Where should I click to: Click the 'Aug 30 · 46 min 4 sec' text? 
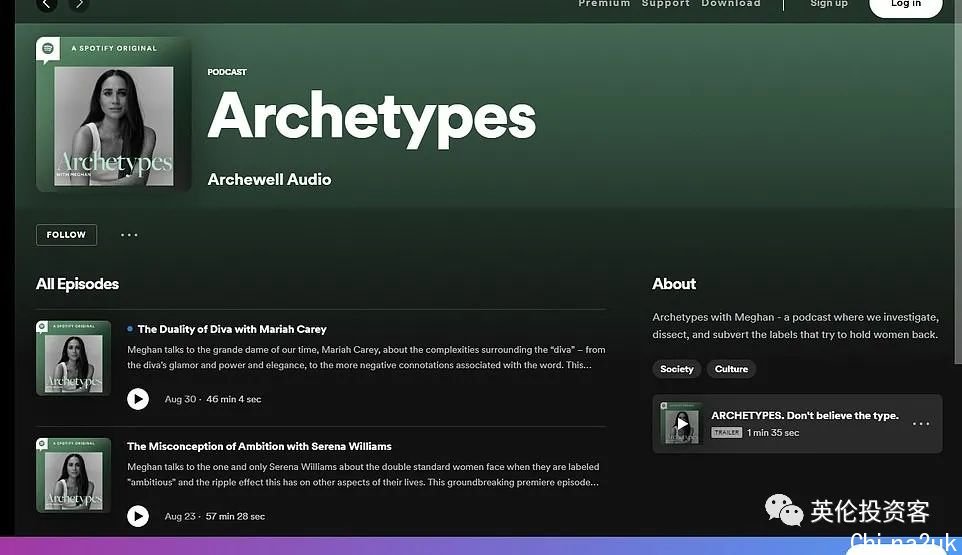coord(213,399)
